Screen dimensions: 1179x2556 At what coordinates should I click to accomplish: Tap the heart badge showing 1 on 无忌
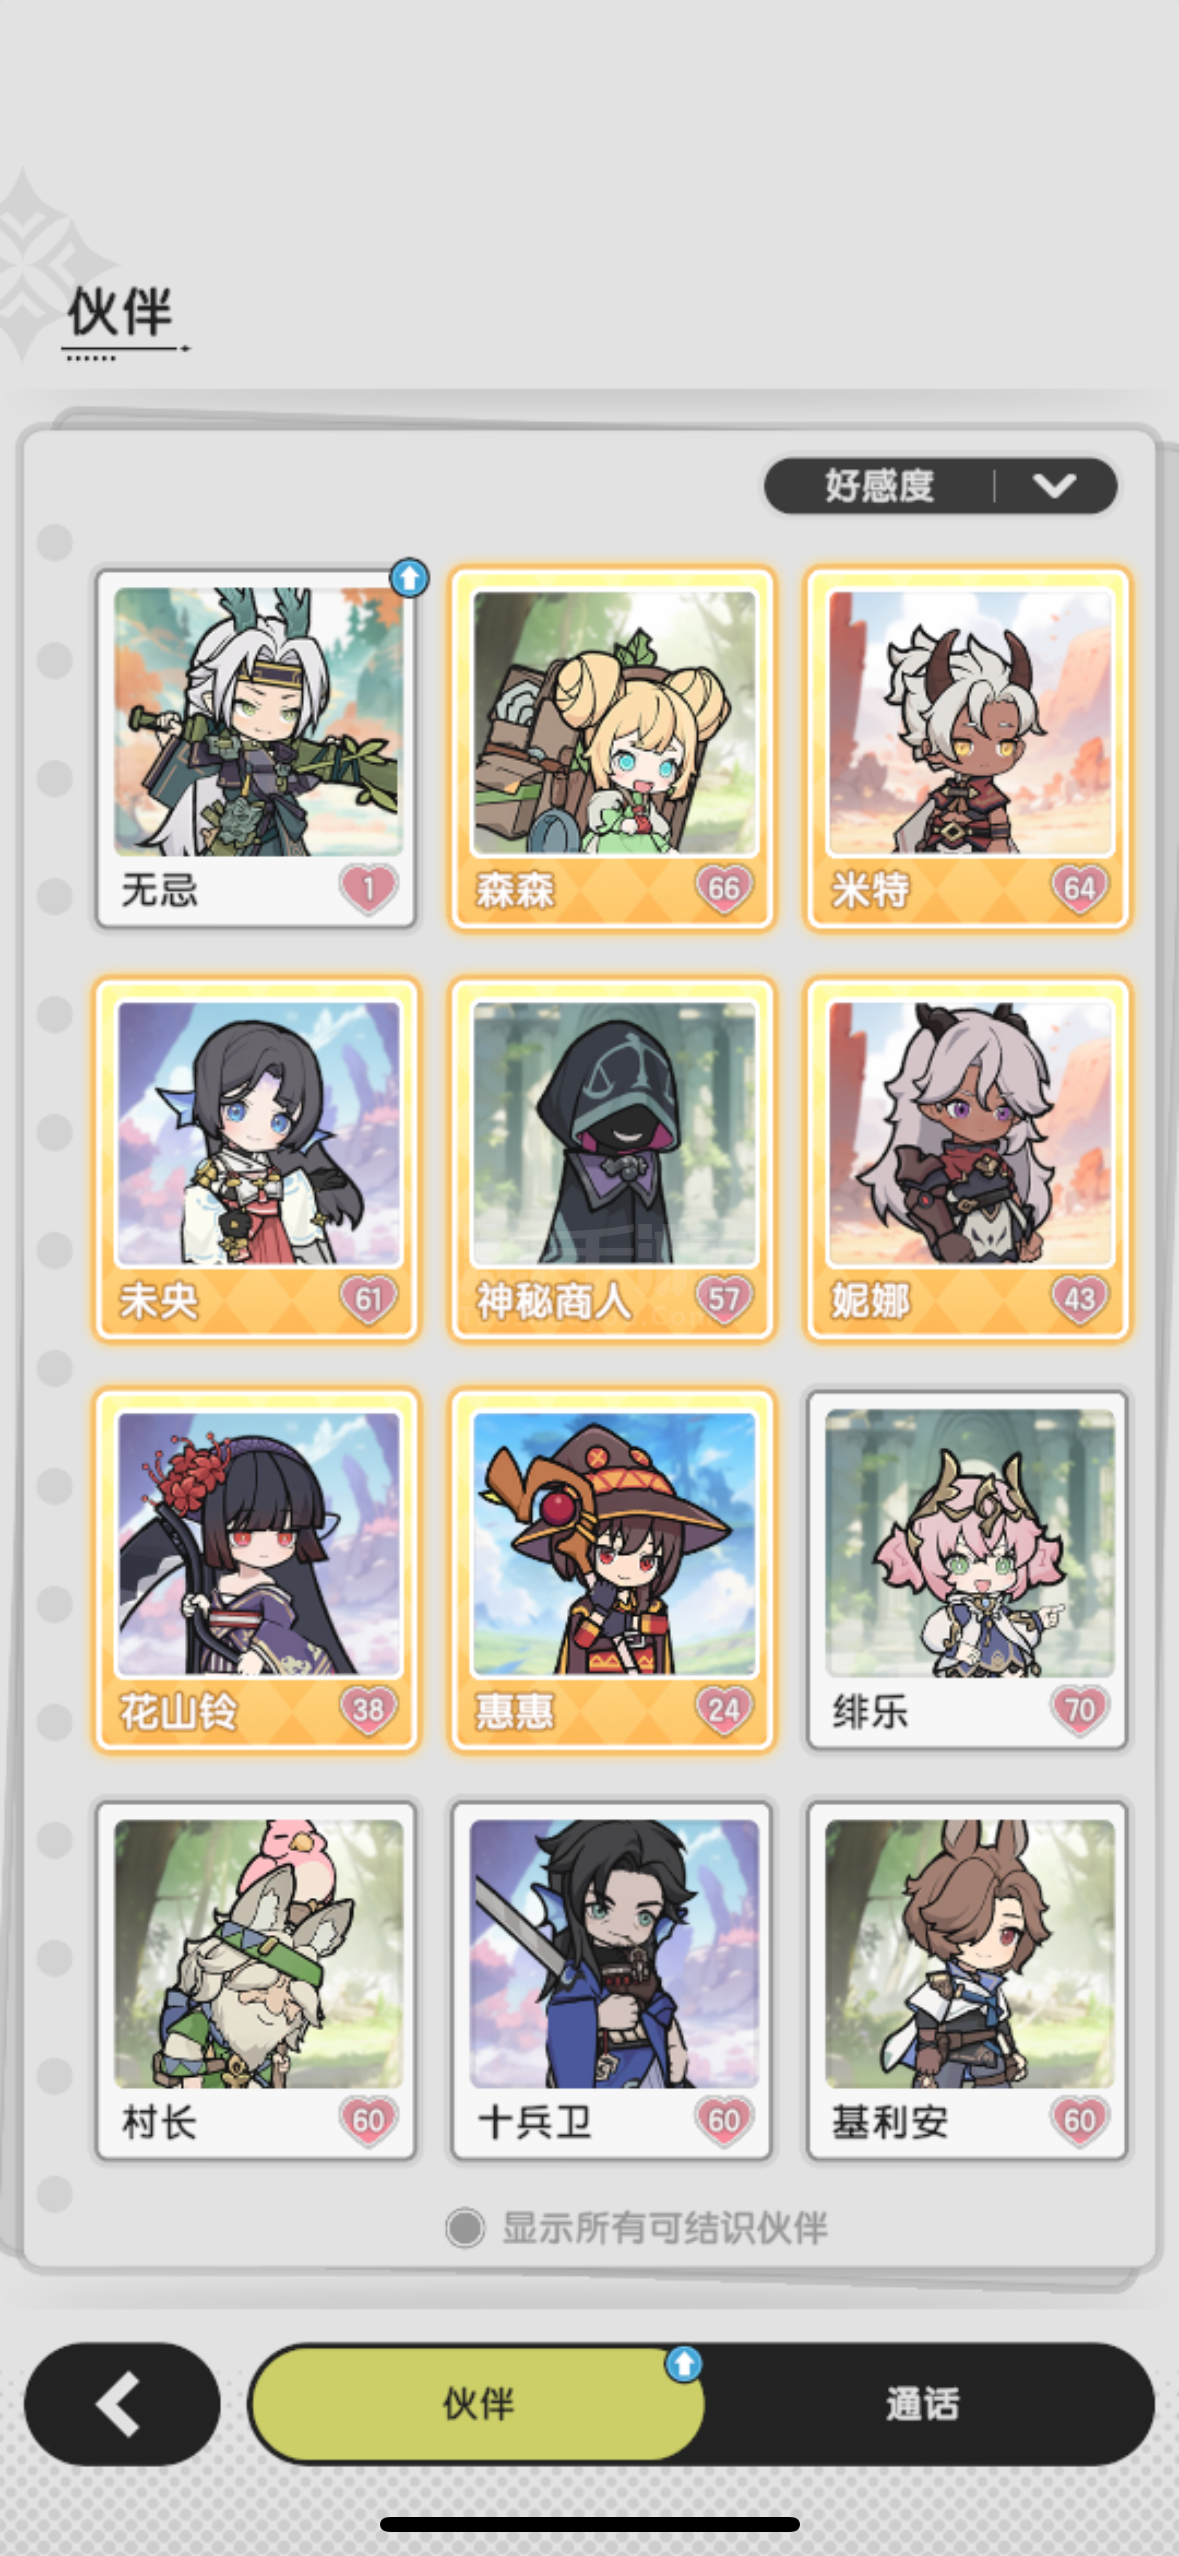368,888
